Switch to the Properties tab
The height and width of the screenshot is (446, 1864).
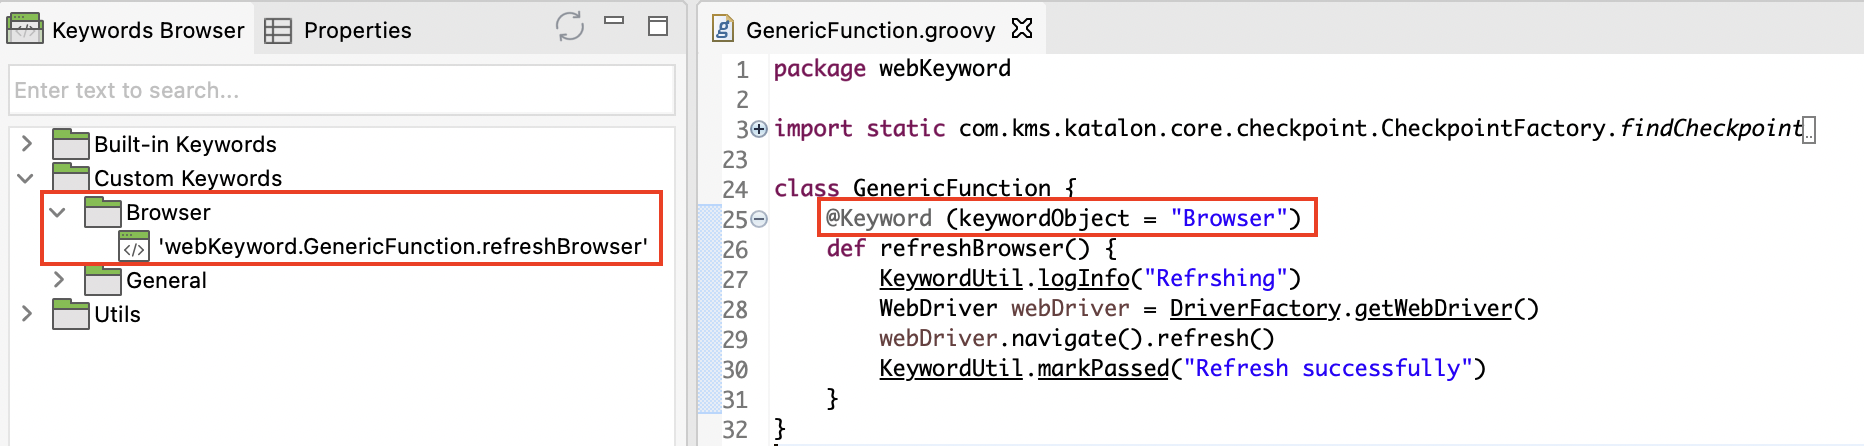click(x=338, y=30)
